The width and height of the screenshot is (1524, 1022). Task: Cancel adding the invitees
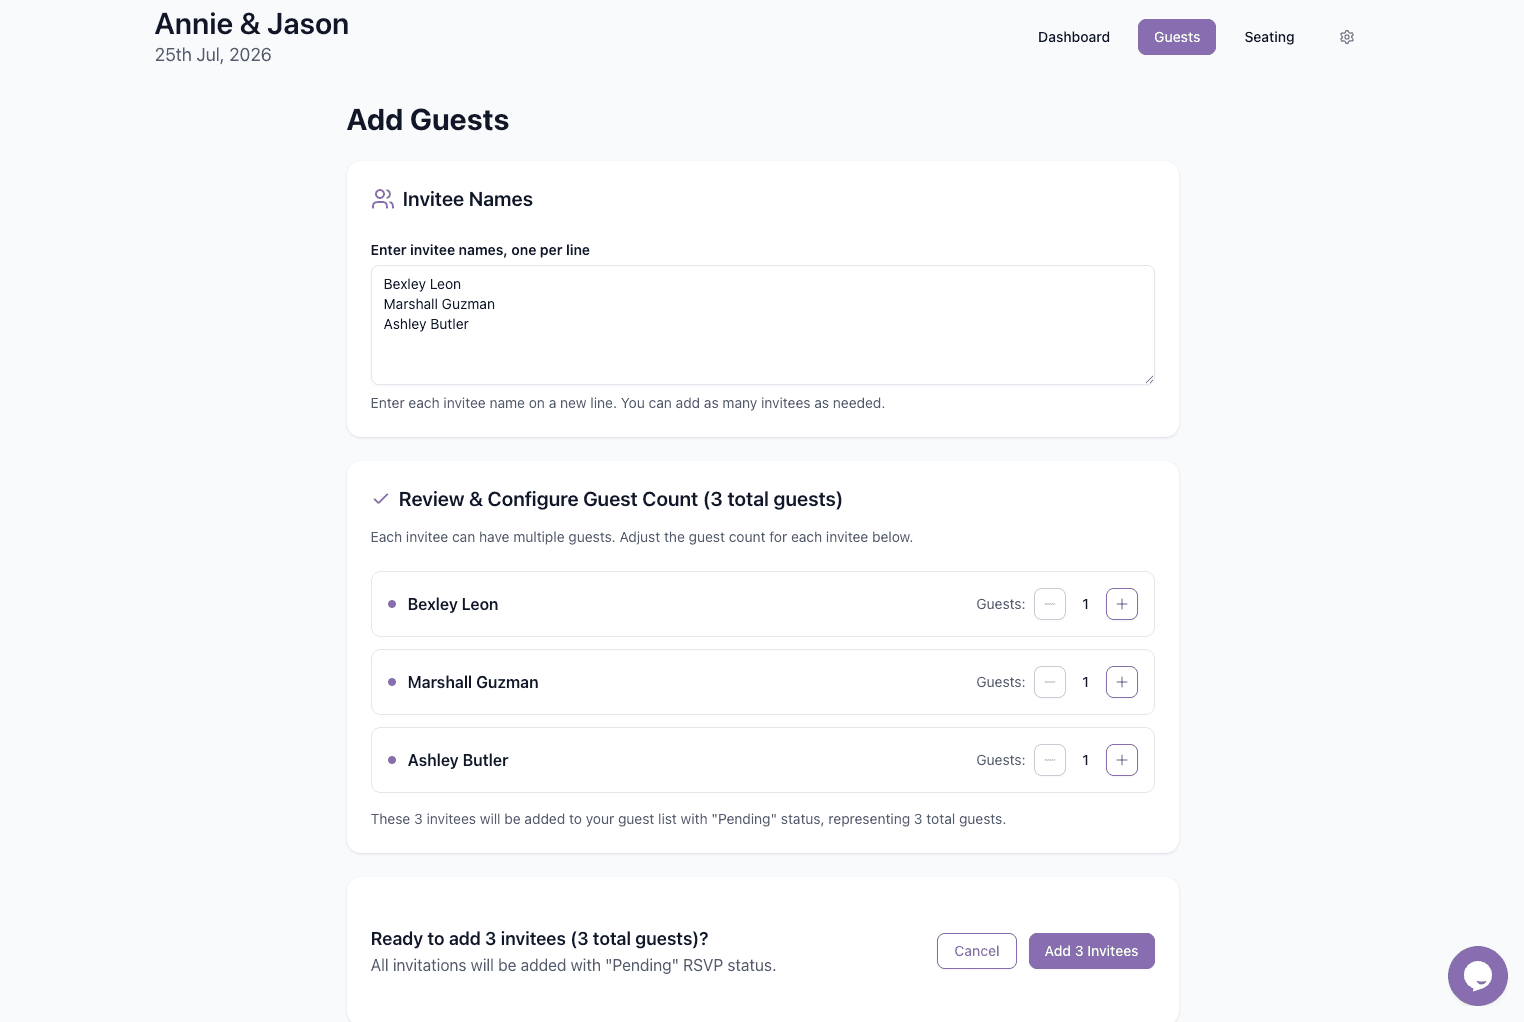point(977,951)
